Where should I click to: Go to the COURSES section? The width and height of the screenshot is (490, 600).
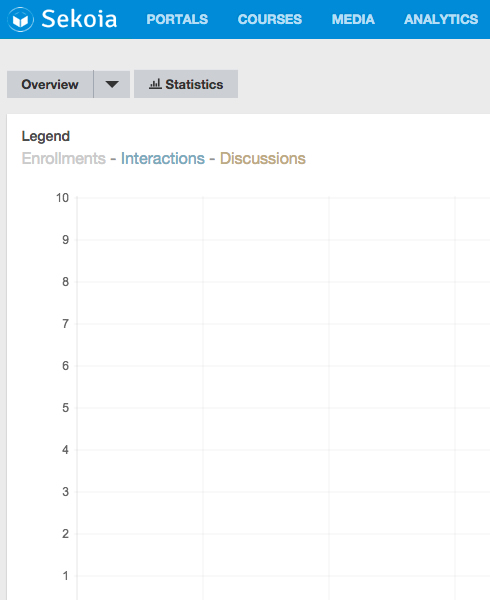(270, 19)
